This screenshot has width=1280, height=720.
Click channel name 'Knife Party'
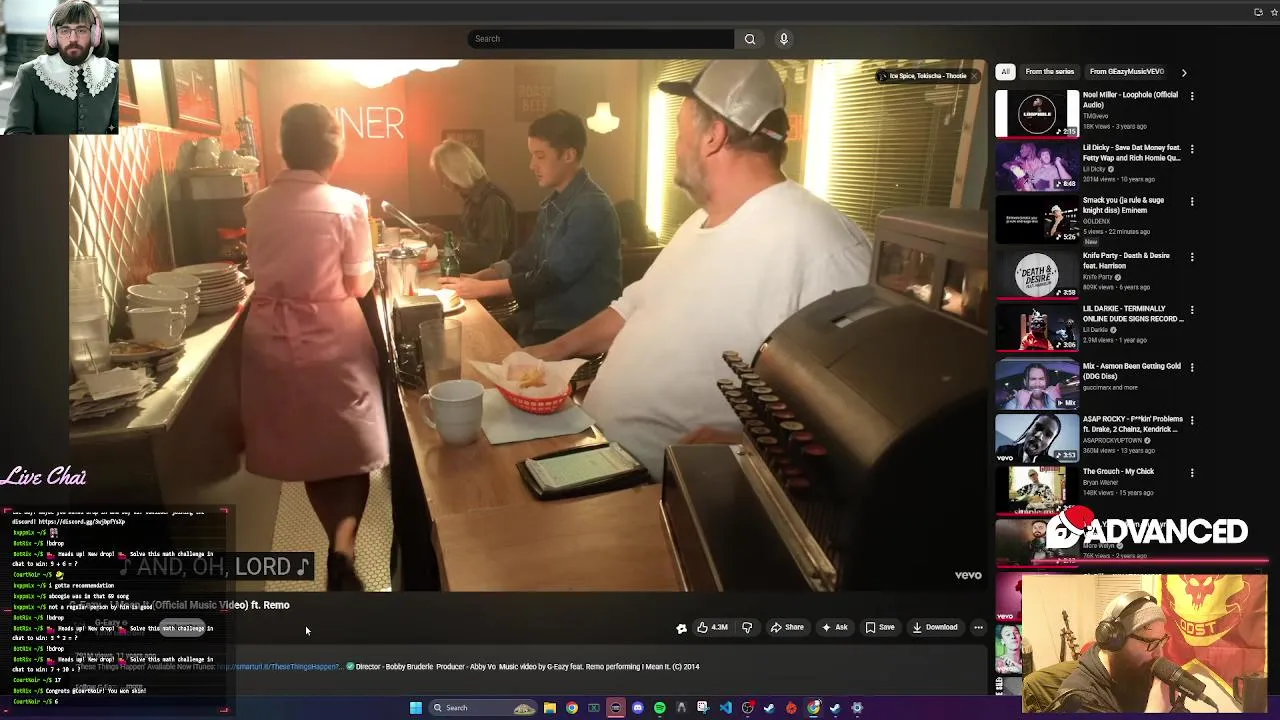(x=1099, y=277)
